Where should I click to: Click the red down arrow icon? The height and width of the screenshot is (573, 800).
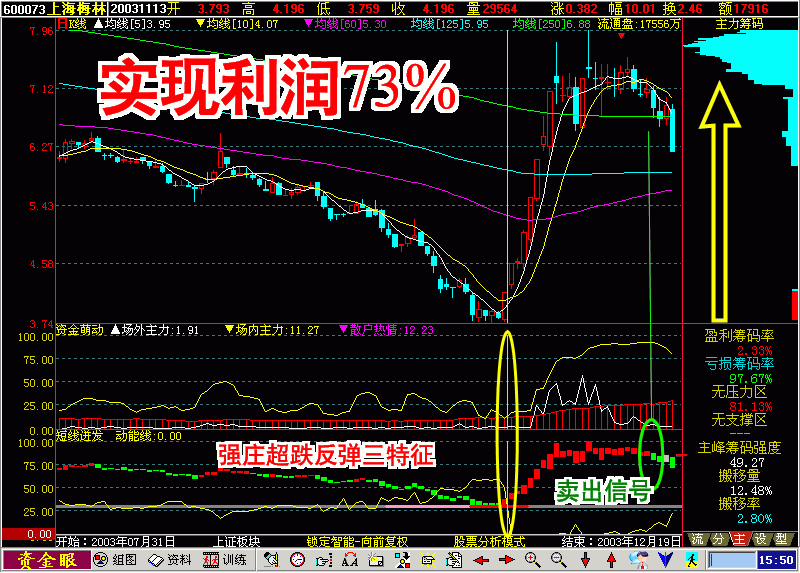[585, 560]
